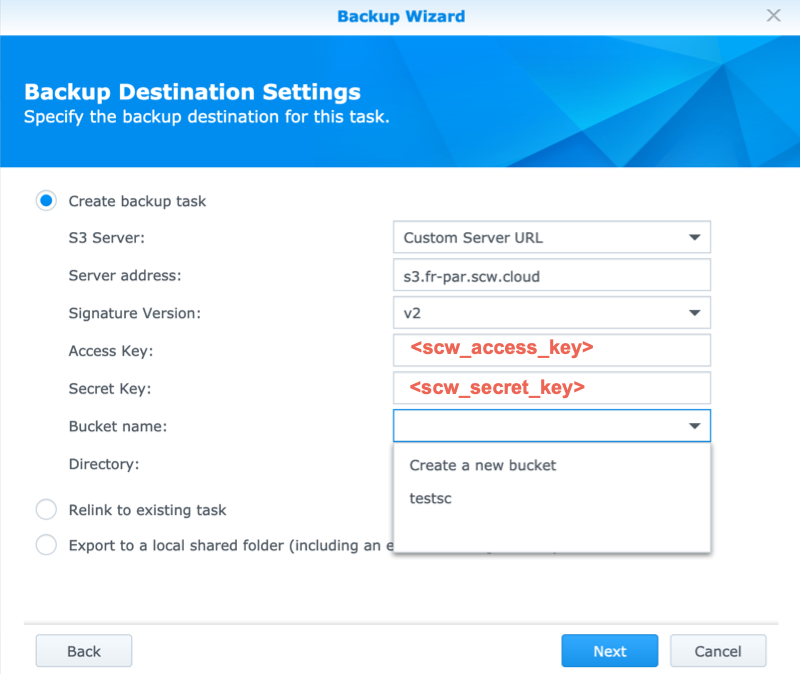
Task: Expand the Signature Version dropdown arrow
Action: click(694, 313)
